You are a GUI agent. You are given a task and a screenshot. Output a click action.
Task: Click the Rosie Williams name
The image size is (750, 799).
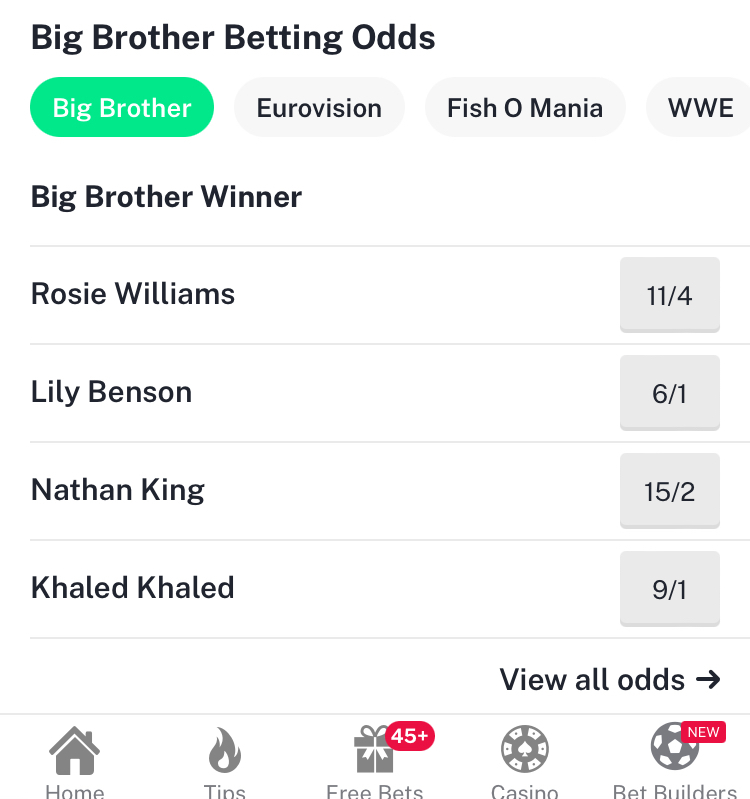pyautogui.click(x=133, y=294)
